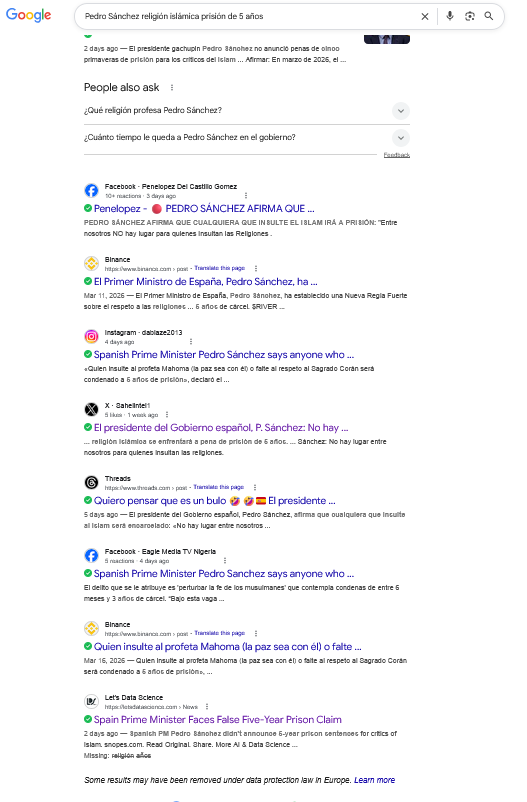Screen dimensions: 527x802
Task: Click the Feedback link
Action: [397, 155]
